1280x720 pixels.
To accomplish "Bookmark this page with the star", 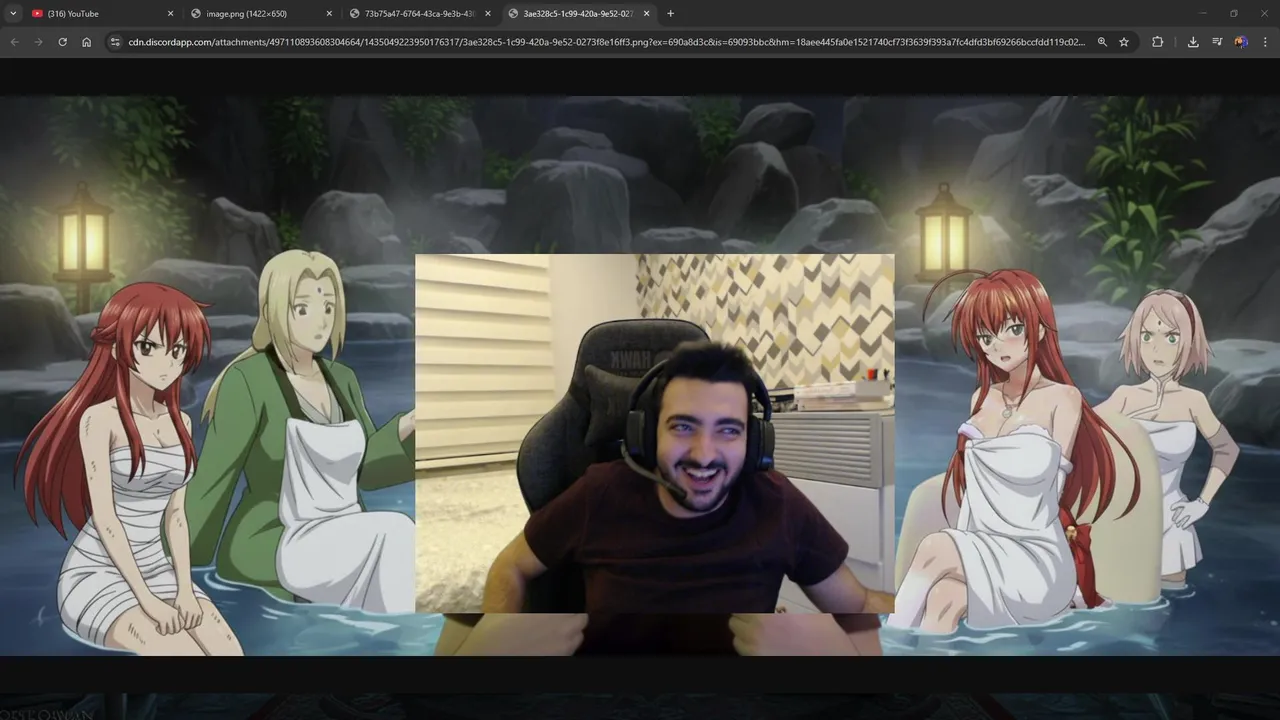I will click(x=1124, y=42).
